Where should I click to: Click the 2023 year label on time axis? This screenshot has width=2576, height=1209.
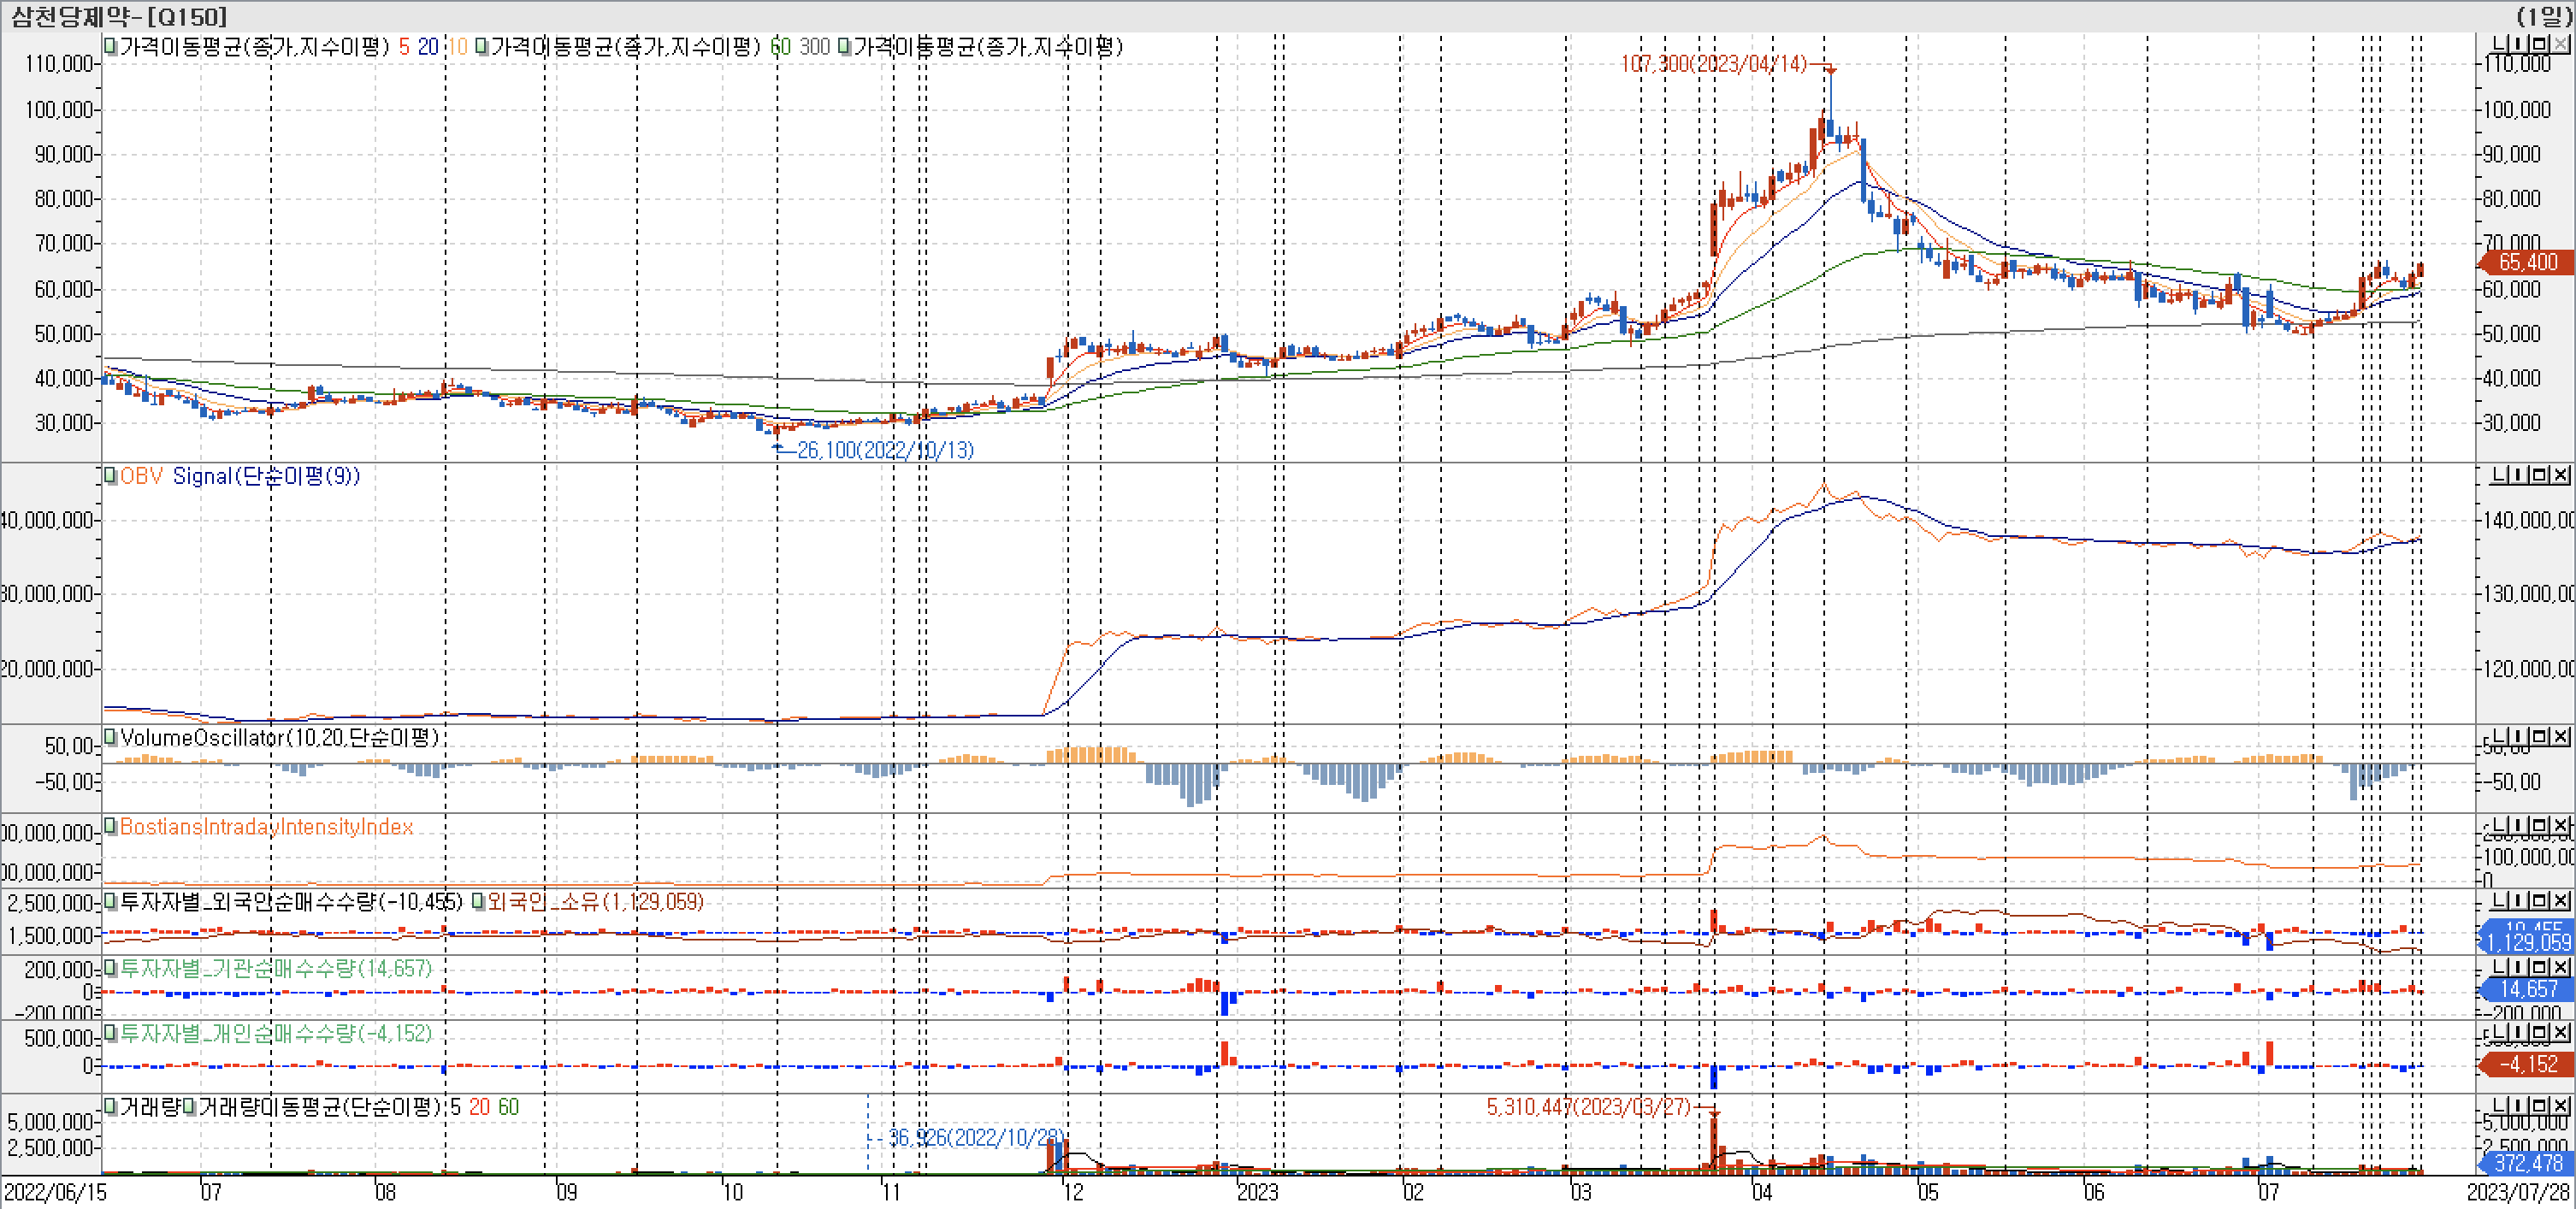1257,1192
